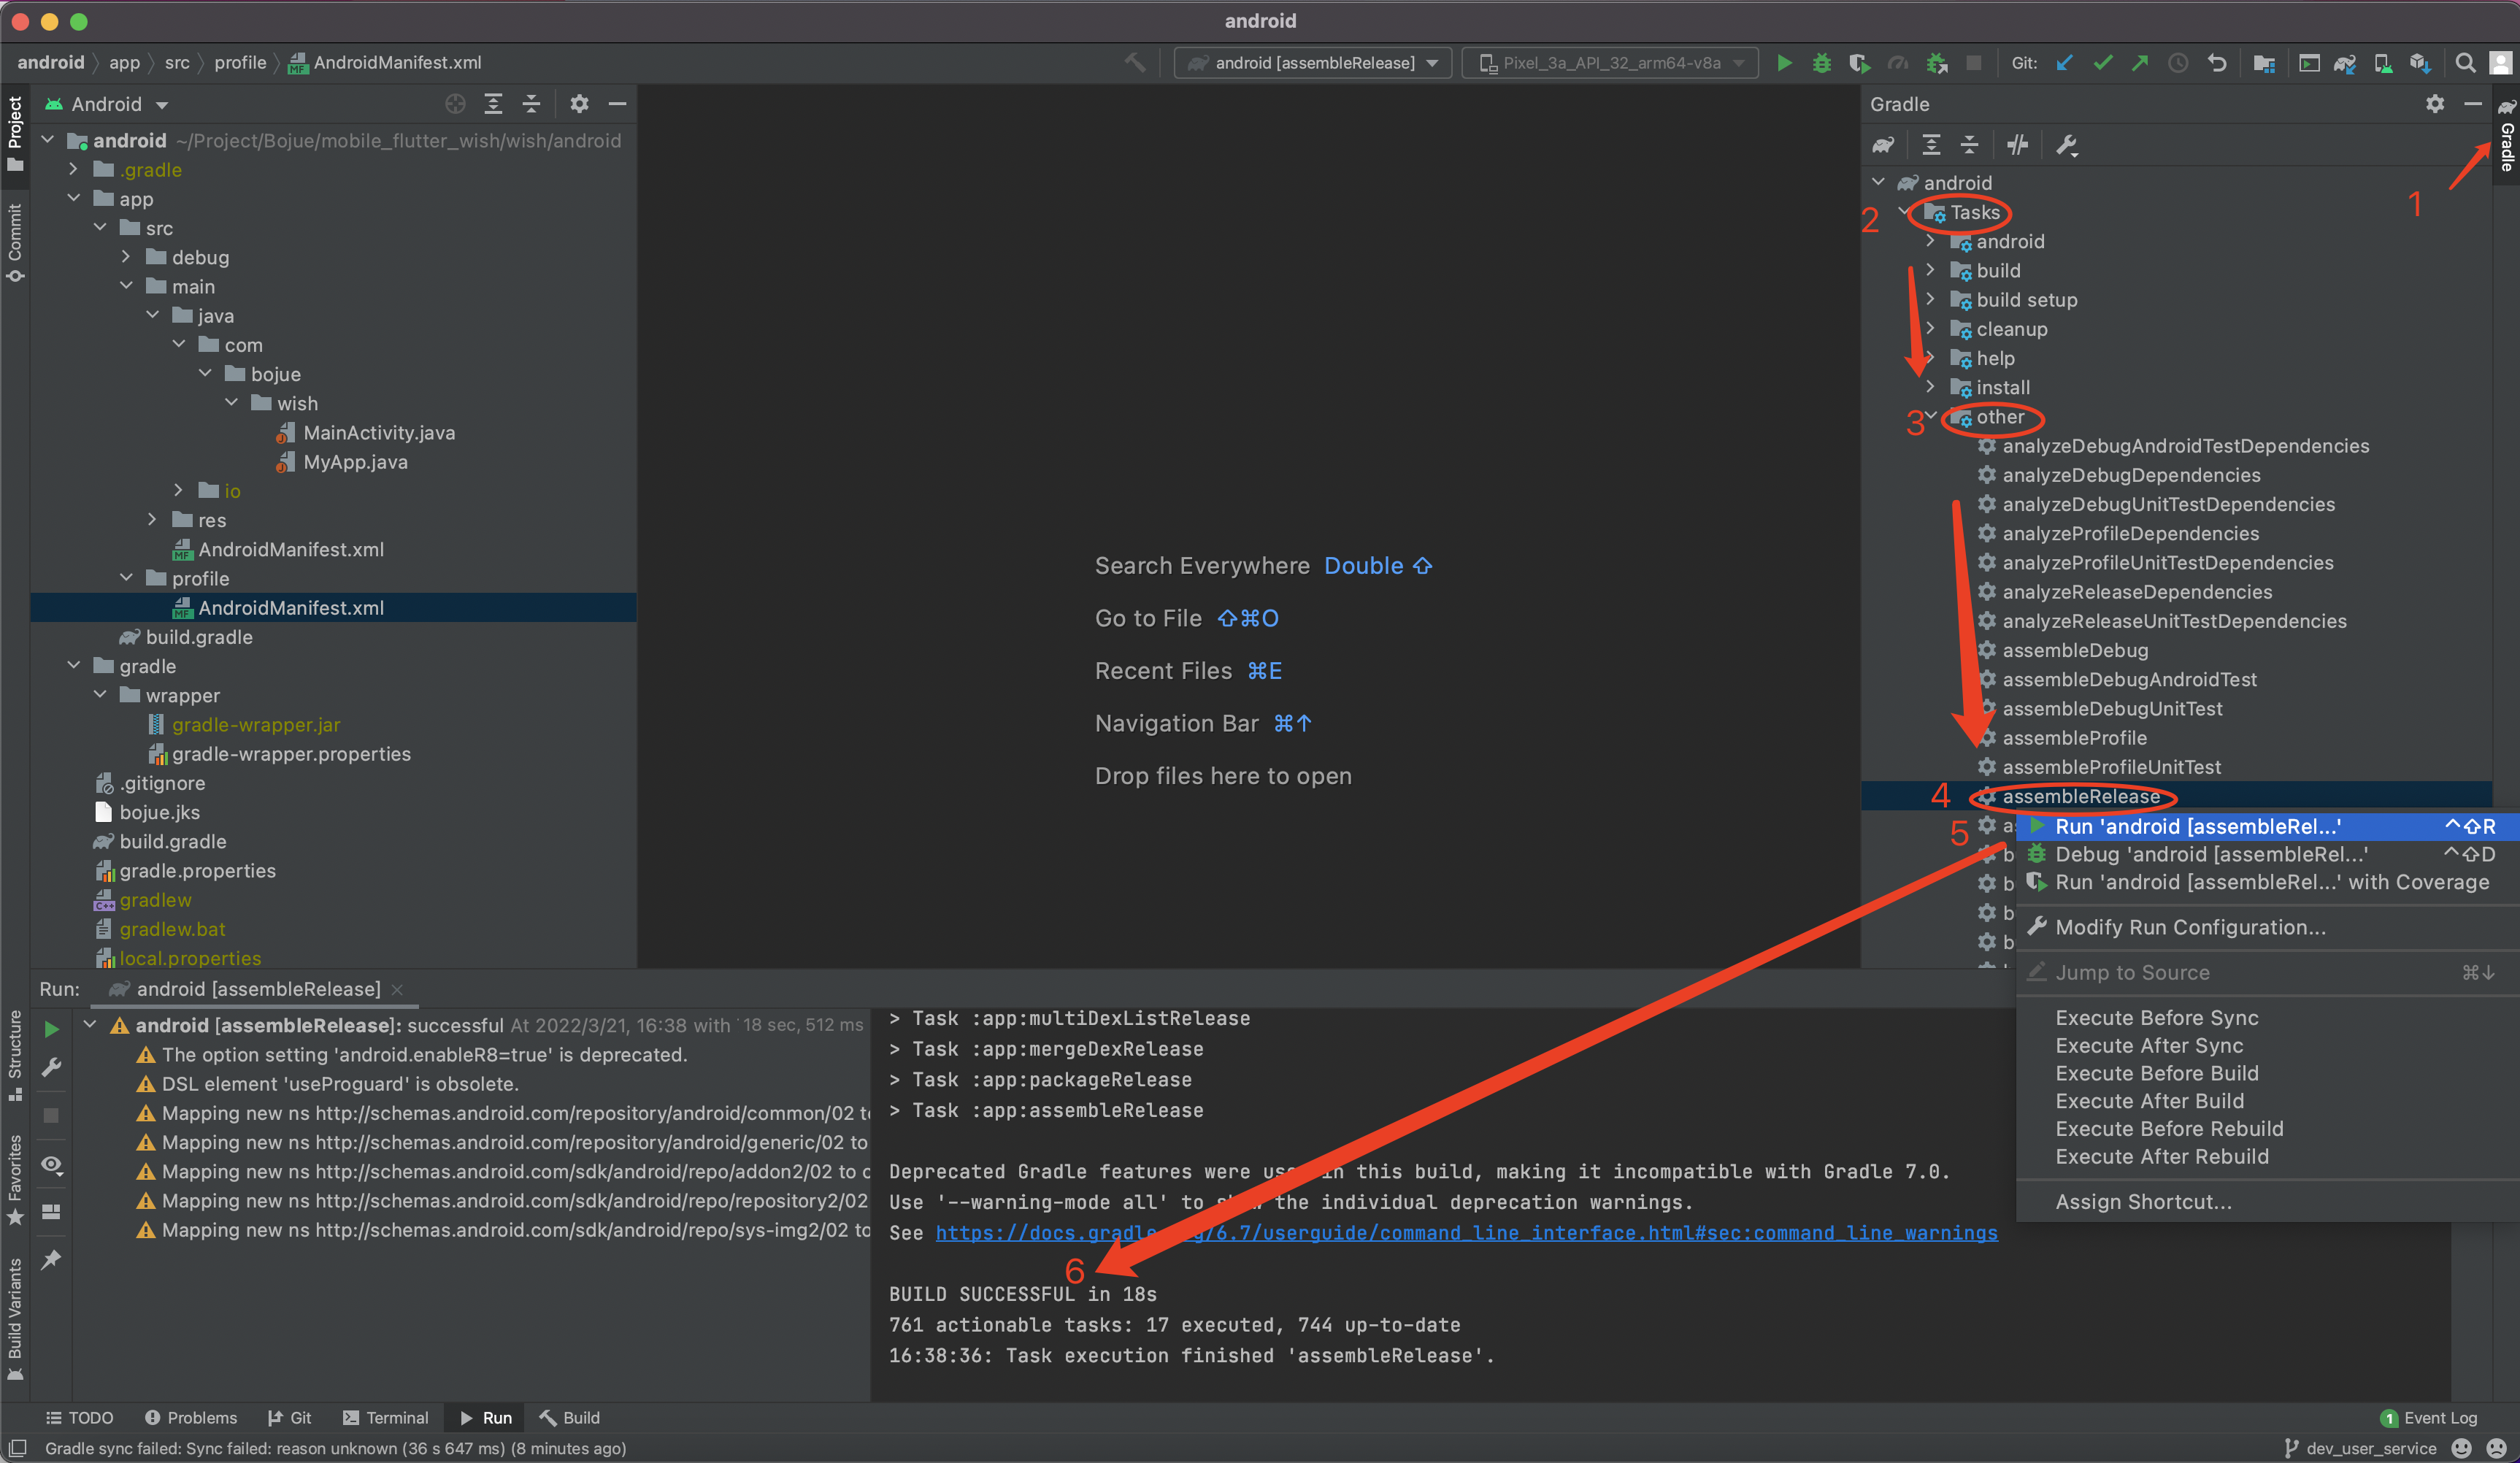Pin the Run tab with pin icon
The height and width of the screenshot is (1463, 2520).
point(51,1259)
